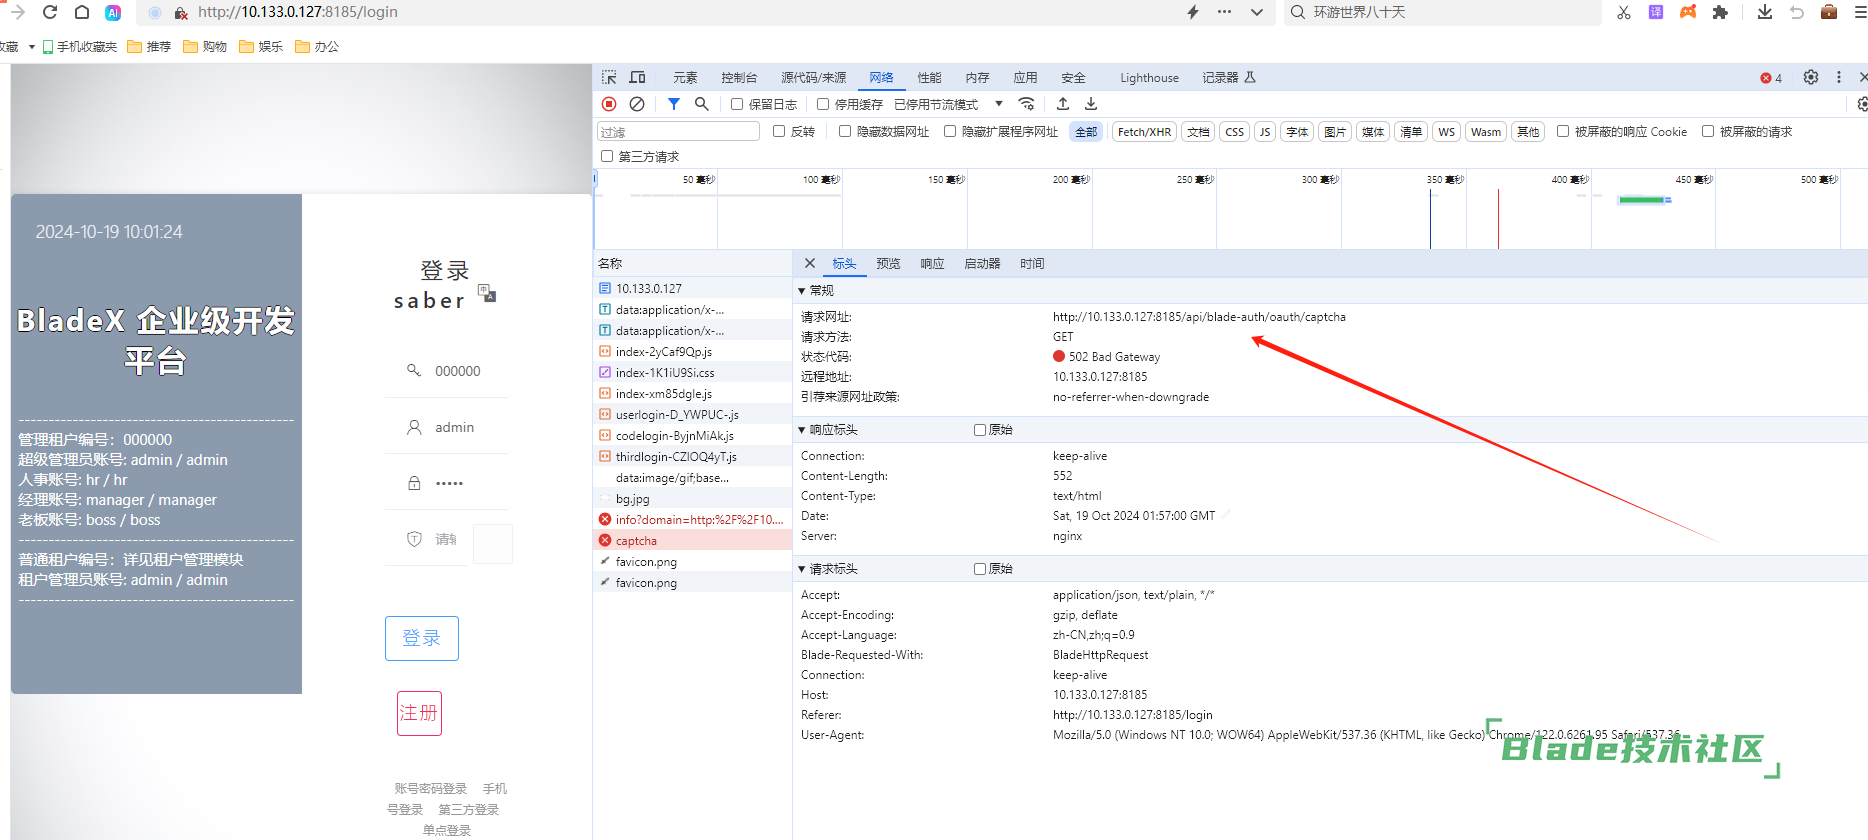Check the 反转 checkbox
The width and height of the screenshot is (1868, 840).
pyautogui.click(x=779, y=131)
